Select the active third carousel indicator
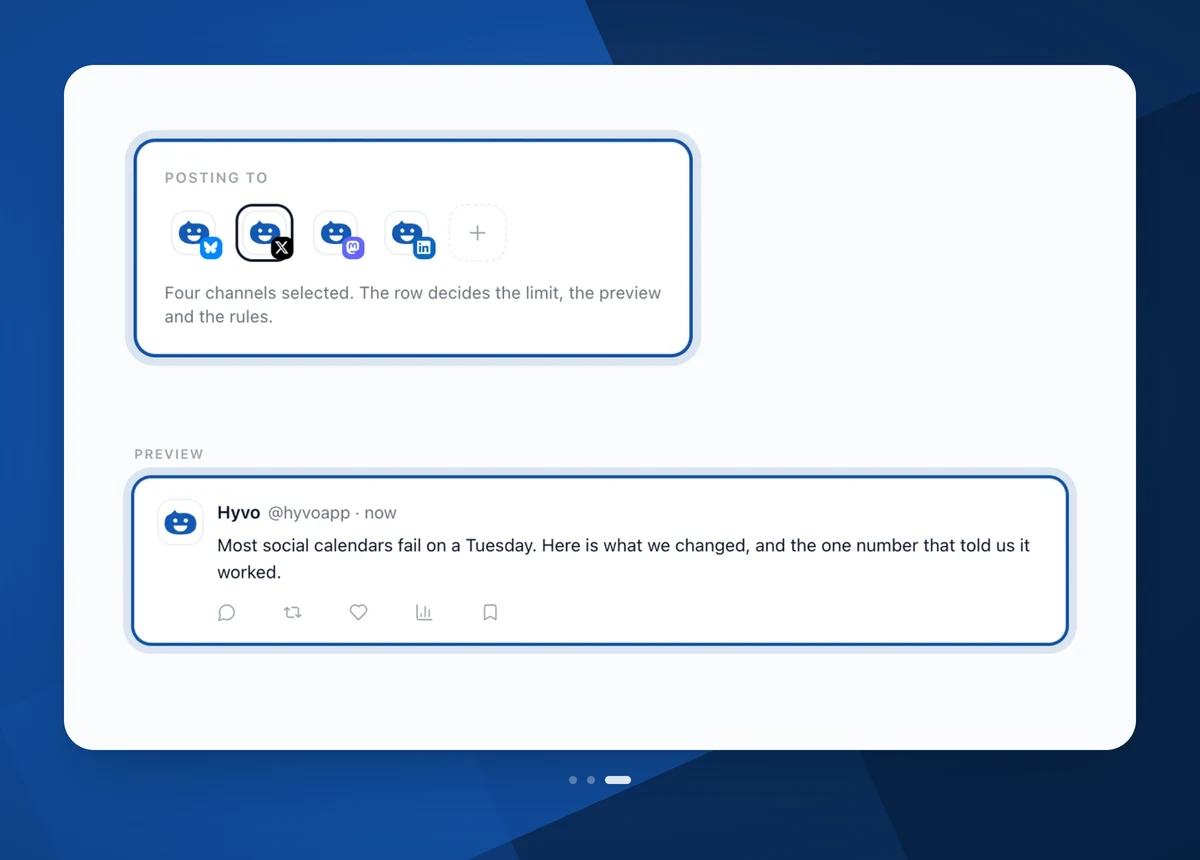 pos(618,780)
